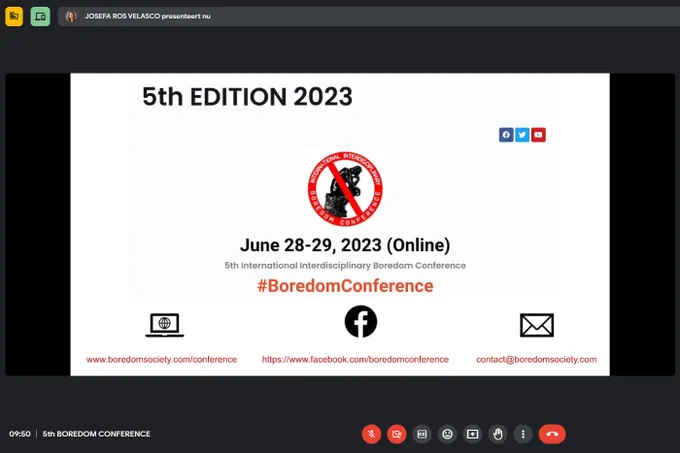The height and width of the screenshot is (453, 680).
Task: Open the emoji reactions button
Action: (447, 434)
